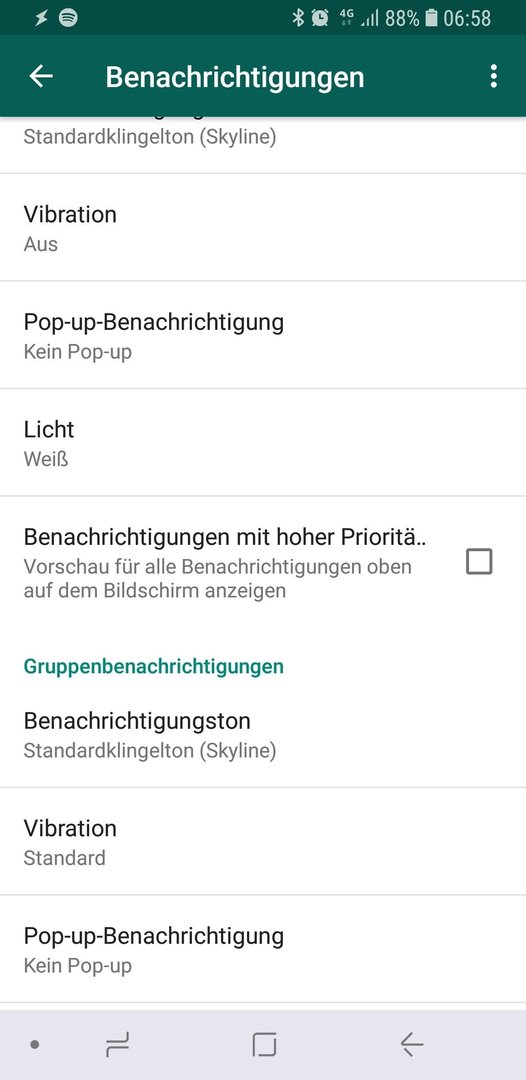The width and height of the screenshot is (526, 1080).
Task: Tap the back arrow in the header
Action: tap(41, 76)
